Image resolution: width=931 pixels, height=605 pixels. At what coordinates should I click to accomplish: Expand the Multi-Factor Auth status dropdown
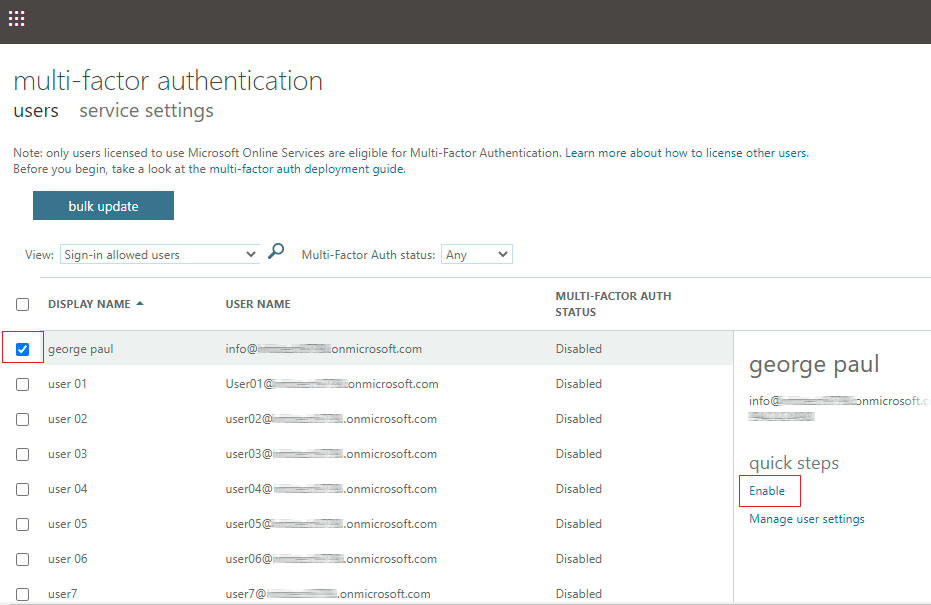476,255
